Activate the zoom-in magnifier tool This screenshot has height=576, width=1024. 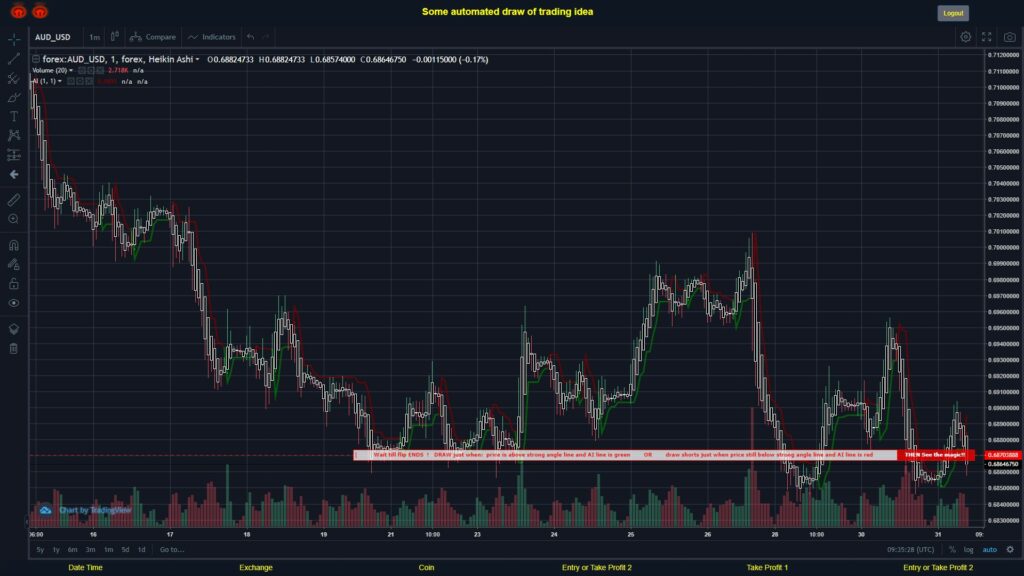pos(14,219)
